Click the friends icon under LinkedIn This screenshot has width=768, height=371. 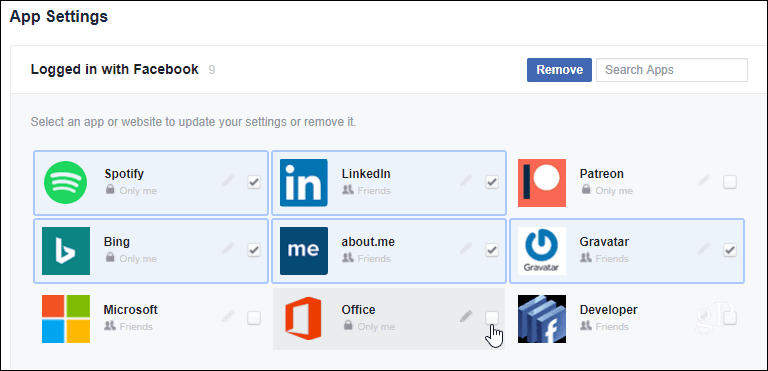[348, 190]
